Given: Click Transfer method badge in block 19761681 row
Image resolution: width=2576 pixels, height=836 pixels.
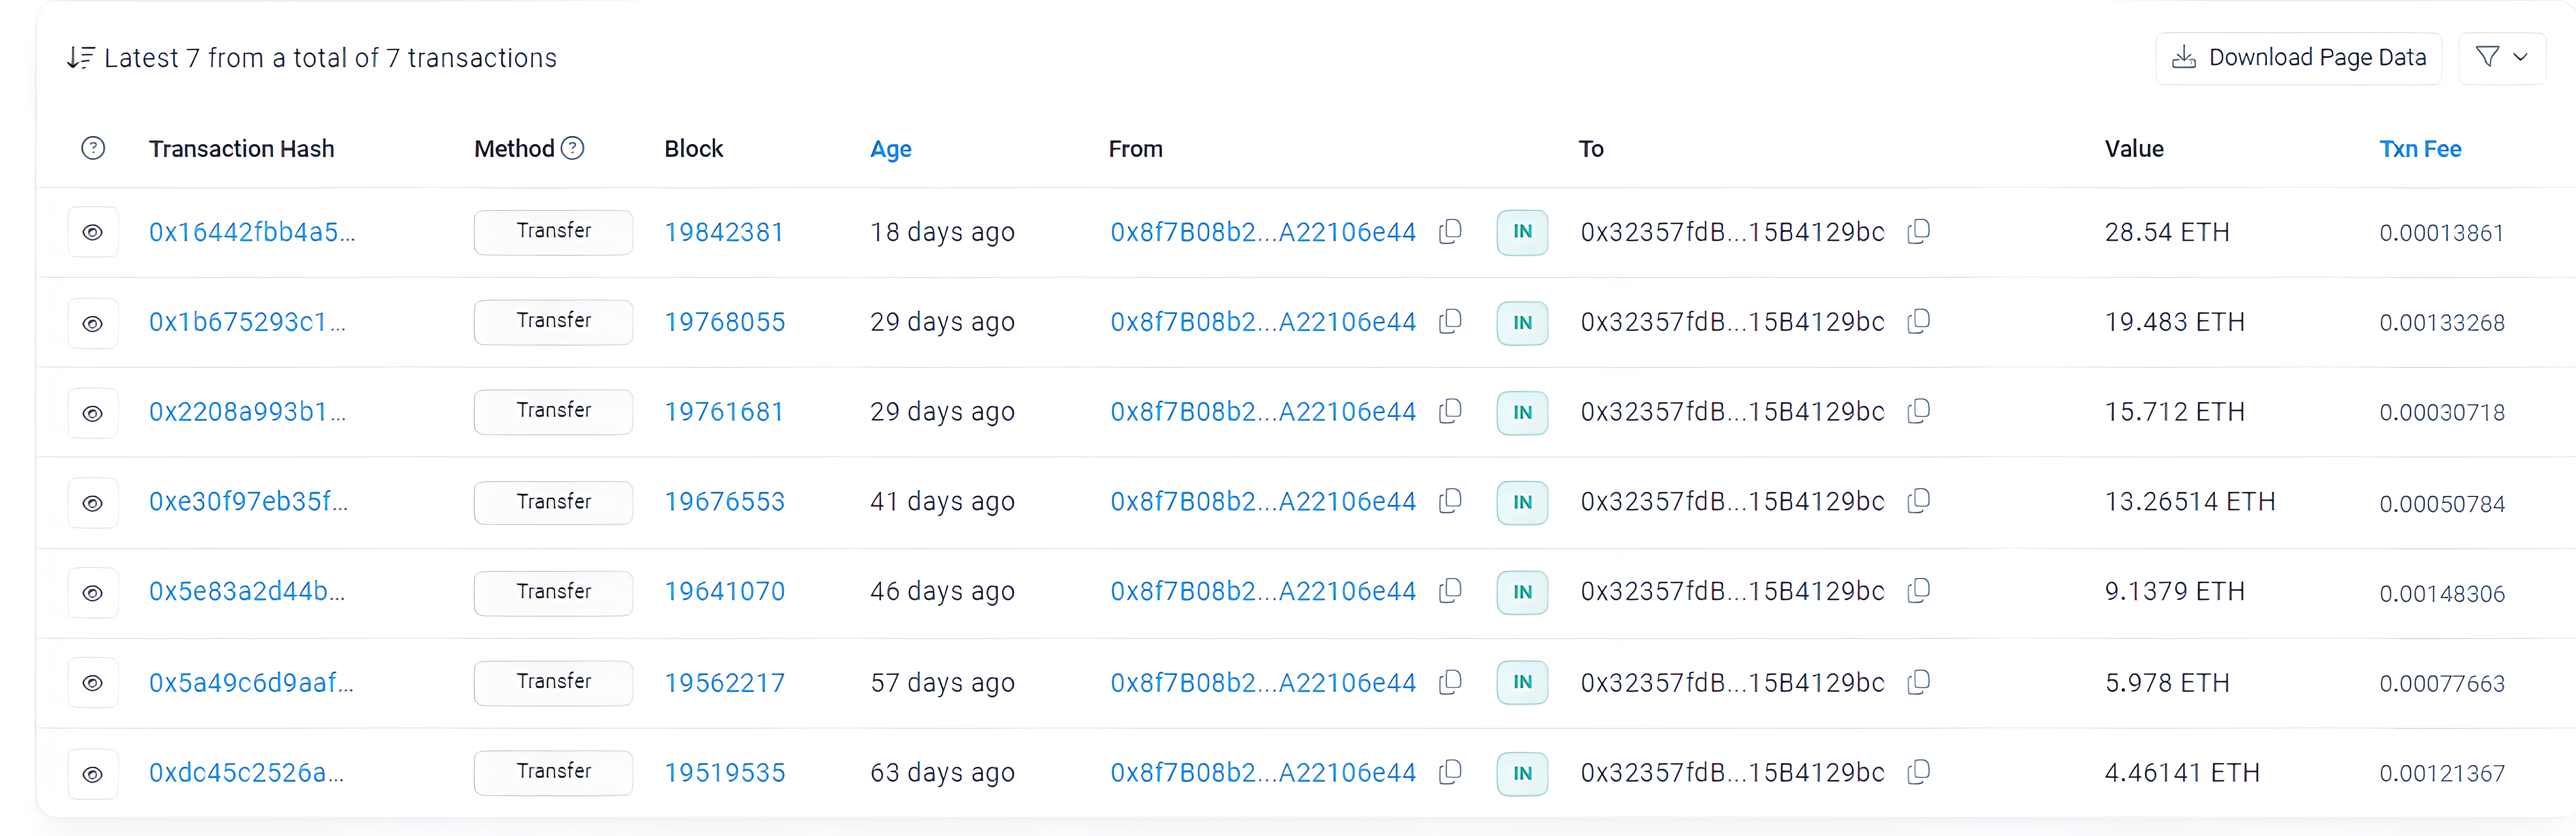Looking at the screenshot, I should point(553,411).
